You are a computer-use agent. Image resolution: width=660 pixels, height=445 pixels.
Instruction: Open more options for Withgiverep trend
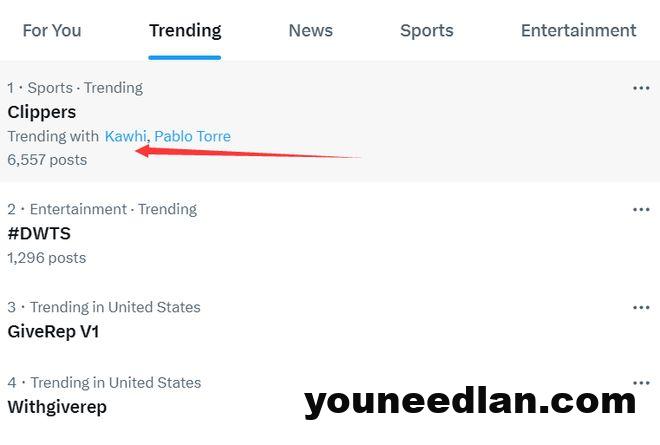point(641,383)
